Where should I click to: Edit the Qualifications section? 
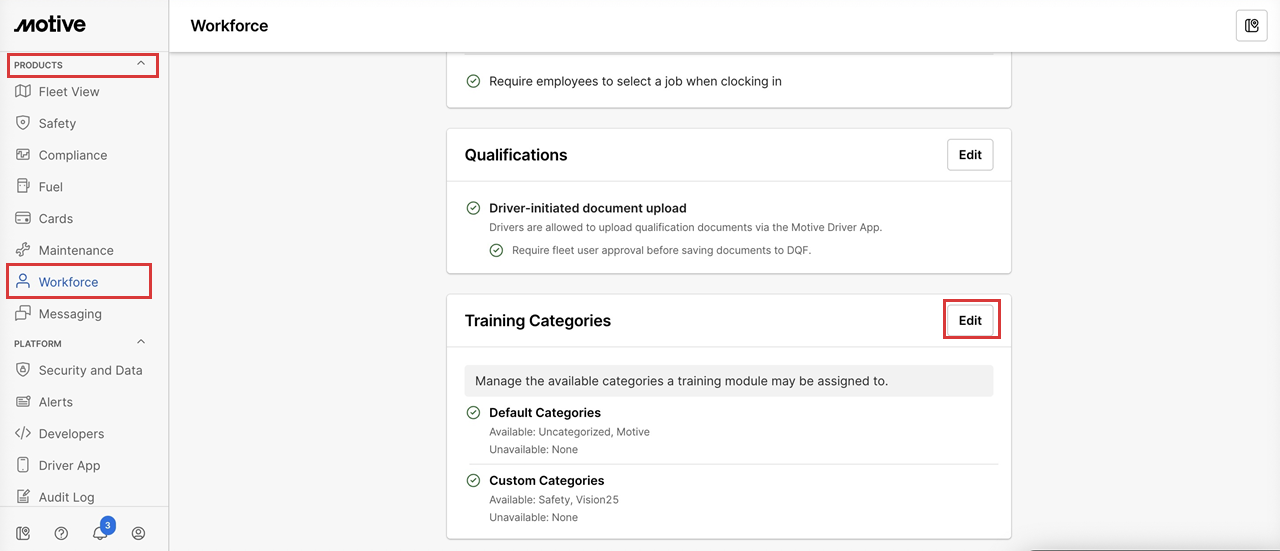coord(970,155)
